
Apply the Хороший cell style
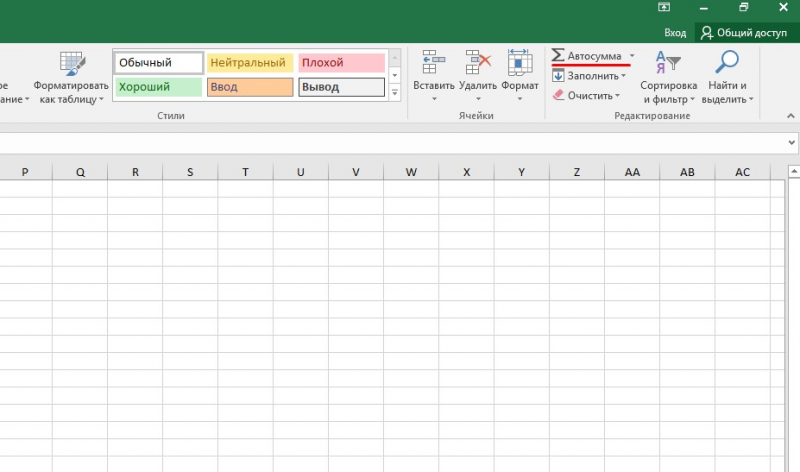tap(159, 87)
